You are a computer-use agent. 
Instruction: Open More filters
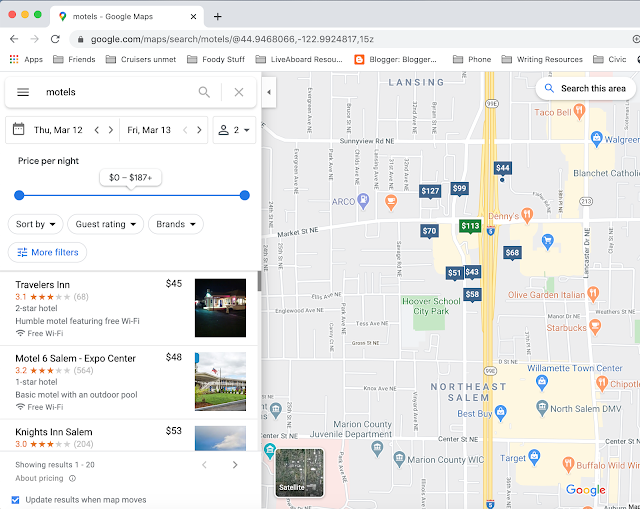pyautogui.click(x=47, y=252)
